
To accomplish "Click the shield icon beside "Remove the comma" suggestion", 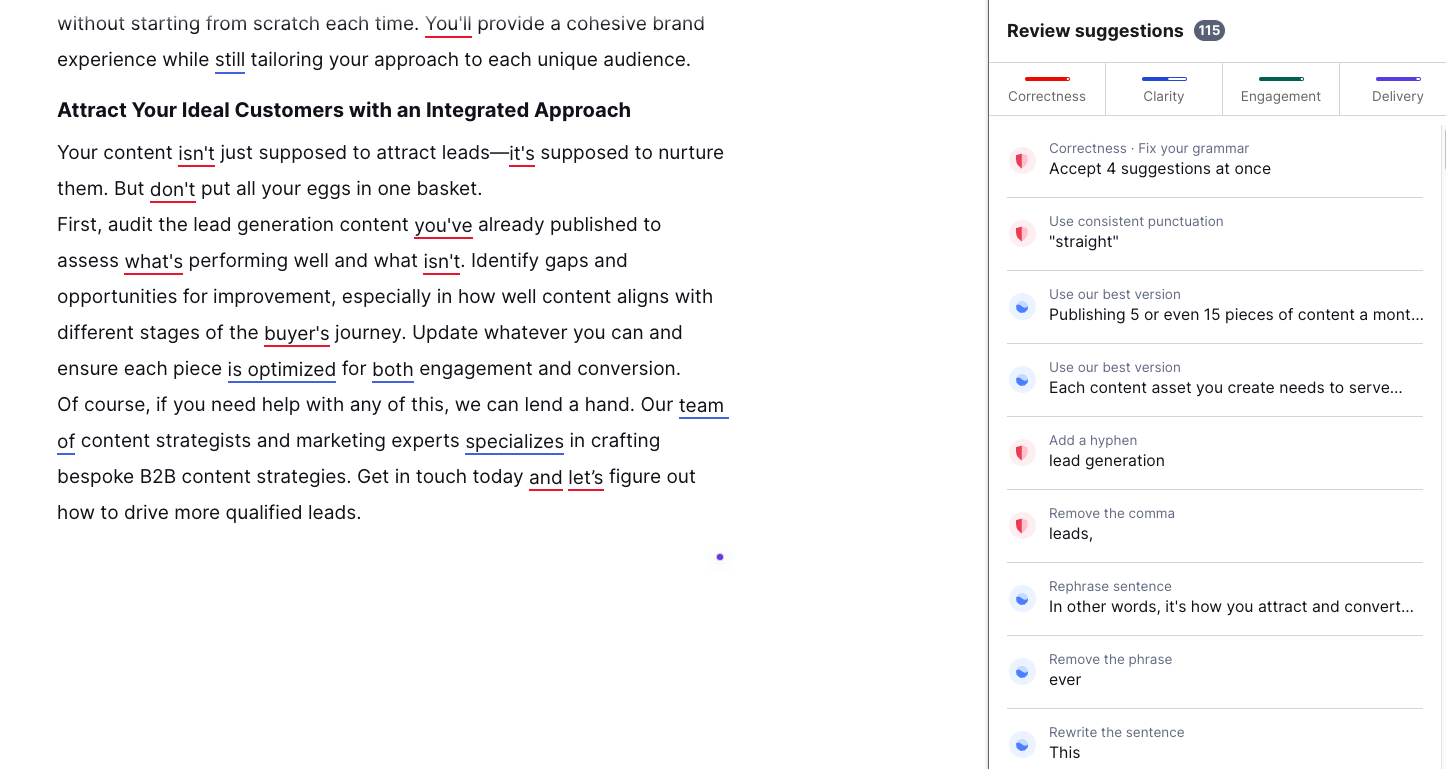I will click(1021, 525).
